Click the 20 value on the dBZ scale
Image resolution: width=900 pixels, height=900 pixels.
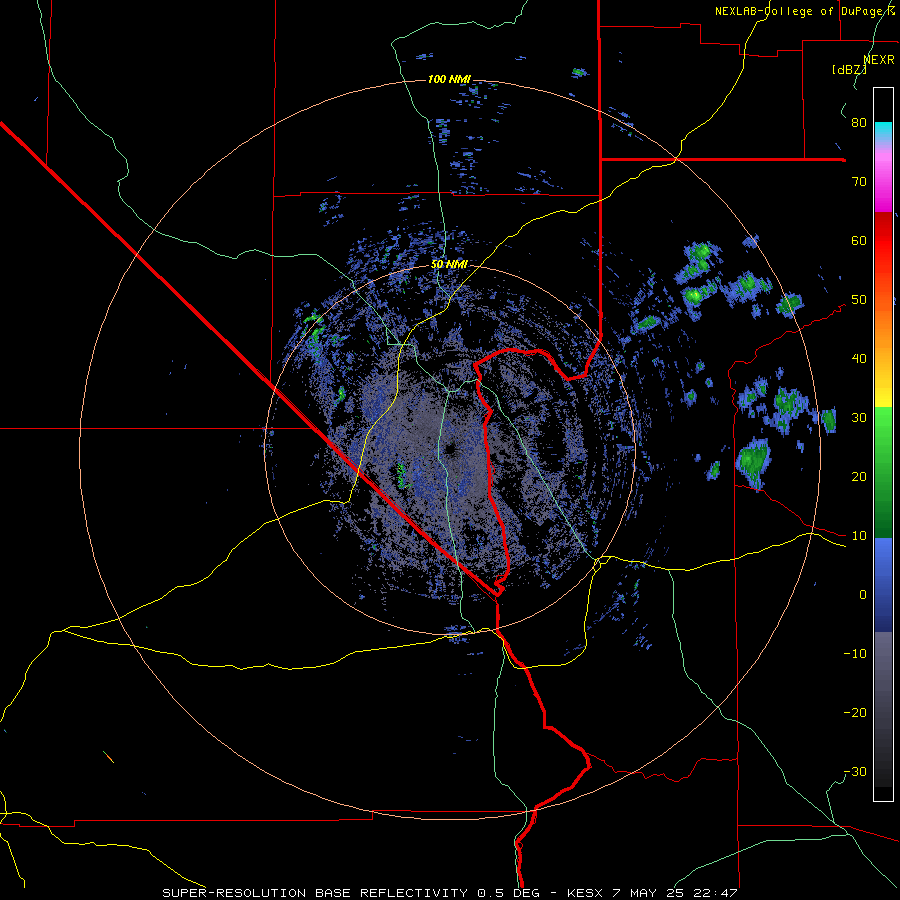click(859, 477)
